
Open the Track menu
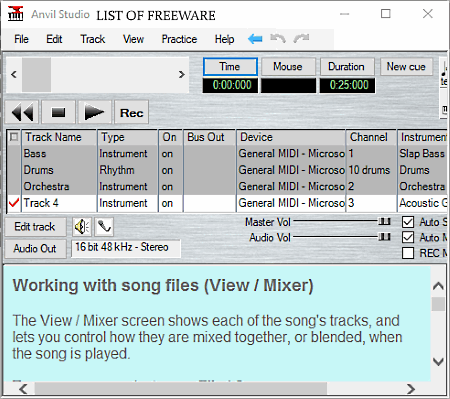(x=93, y=39)
